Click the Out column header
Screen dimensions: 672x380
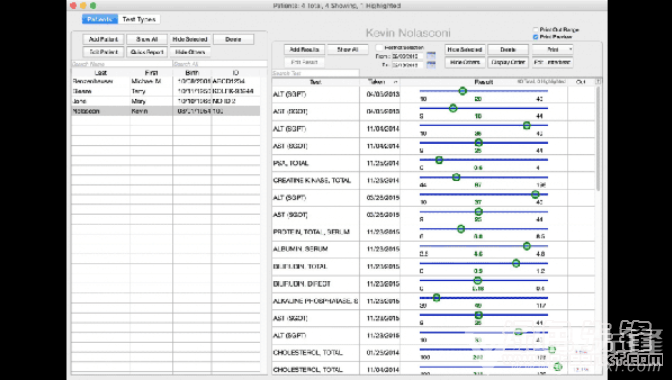[x=581, y=82]
